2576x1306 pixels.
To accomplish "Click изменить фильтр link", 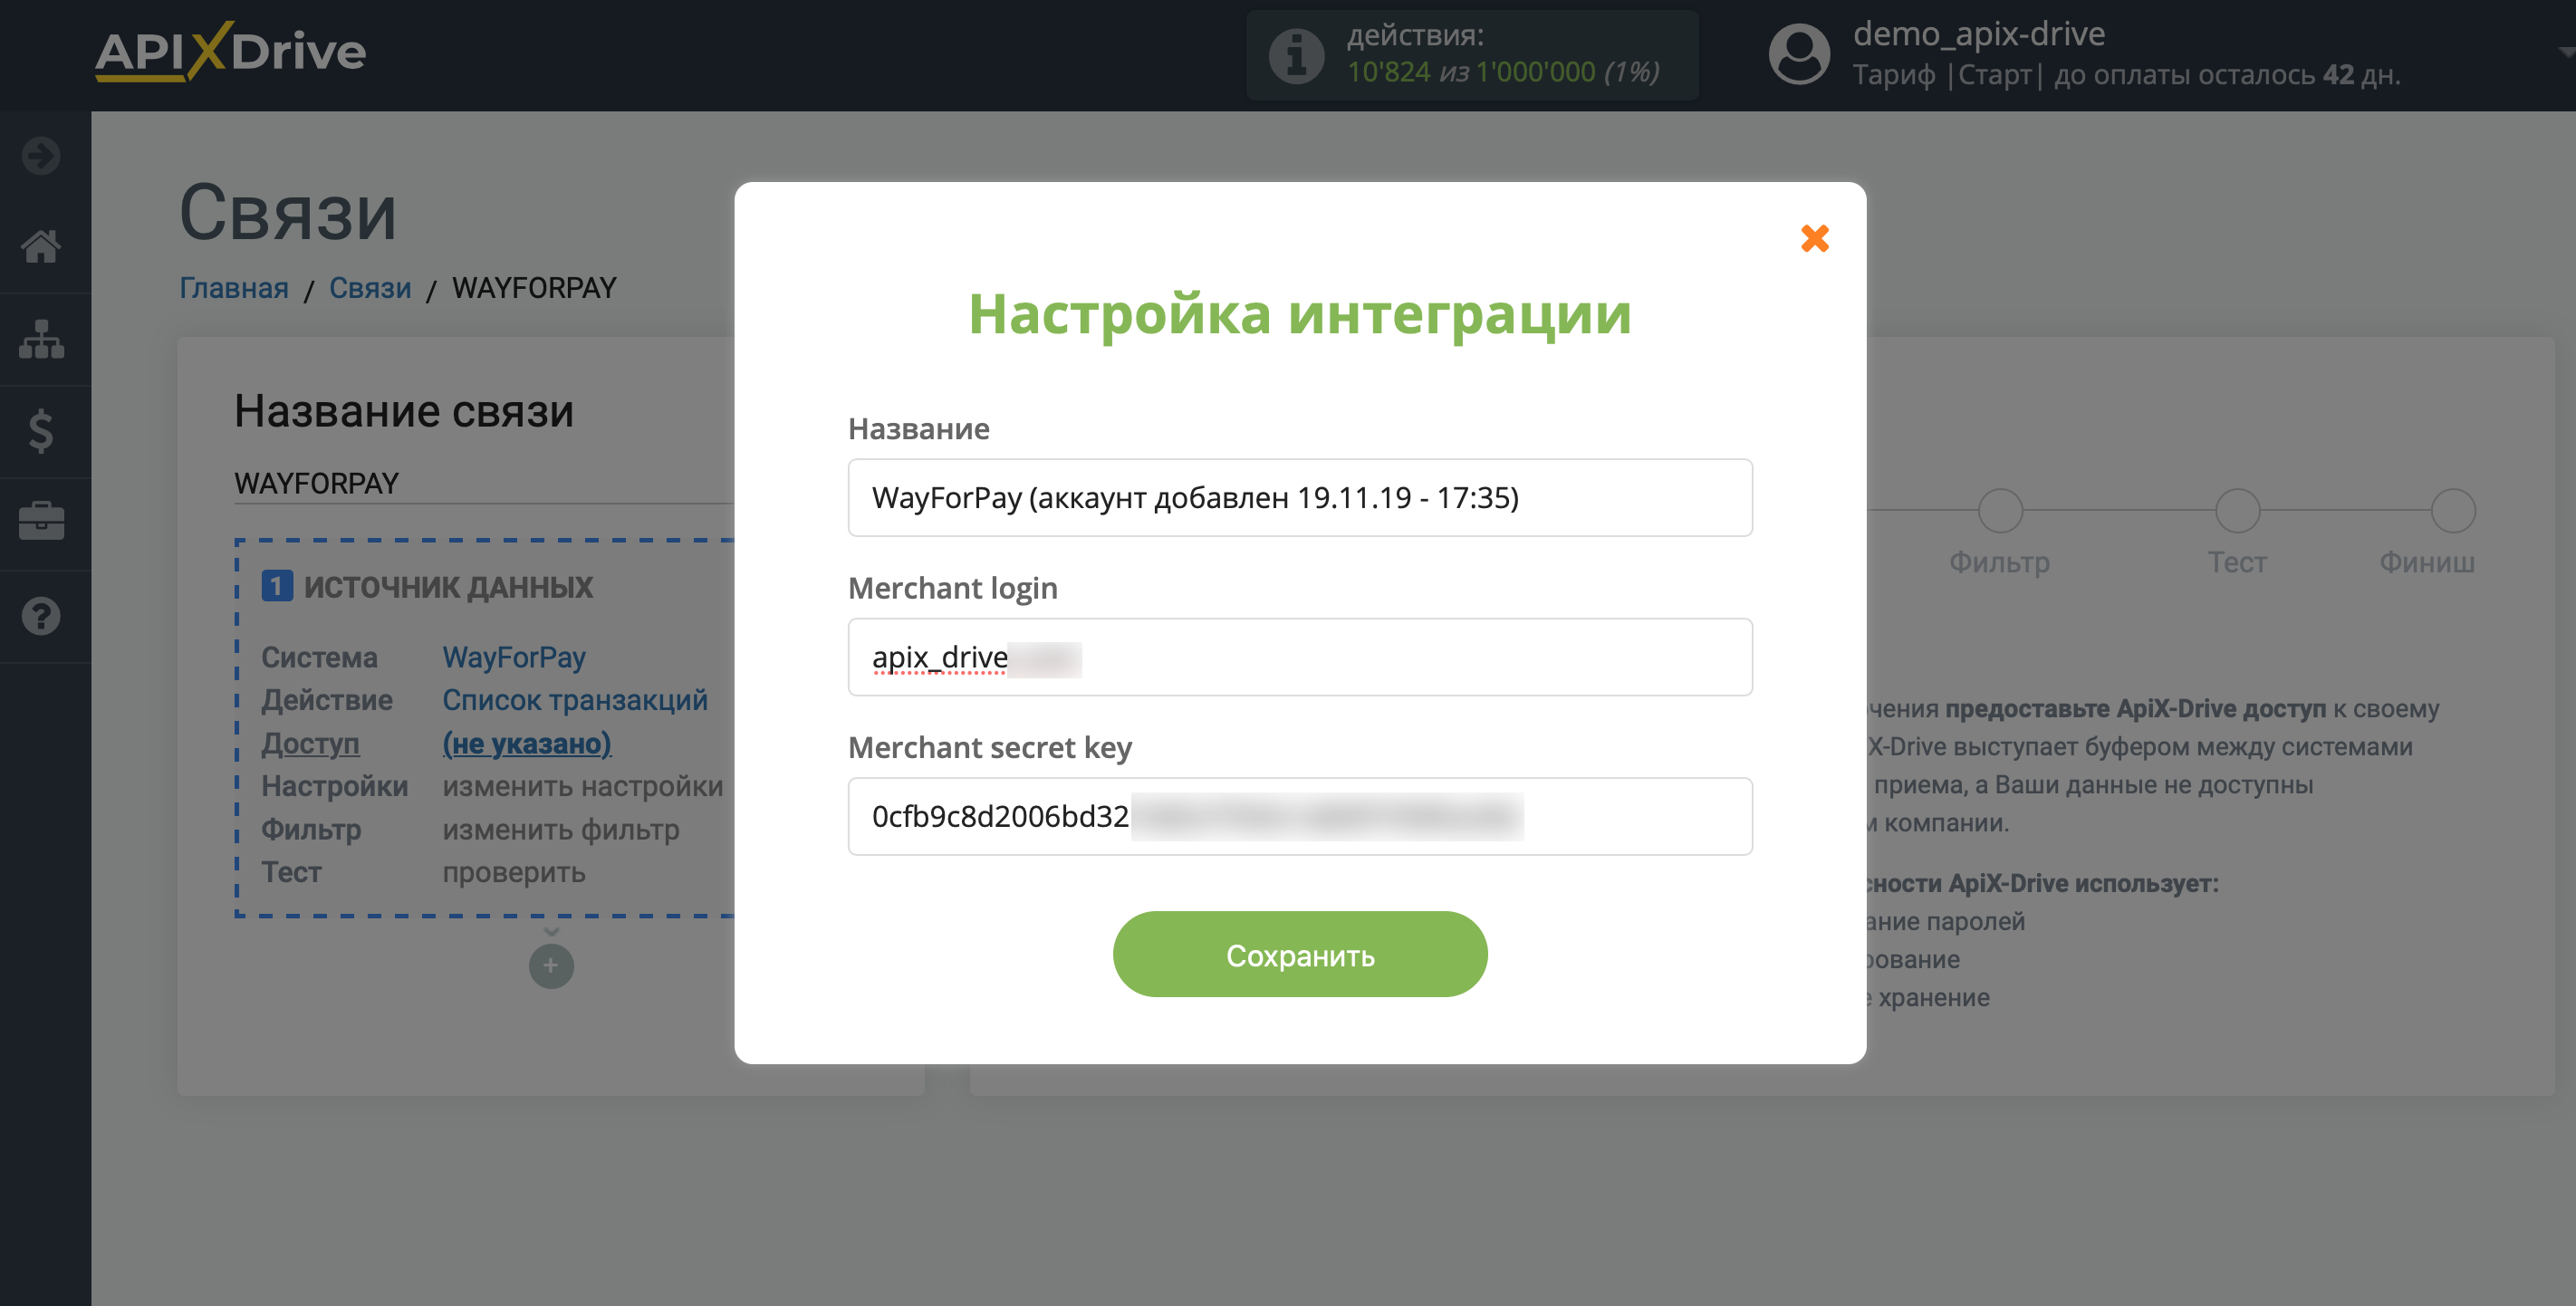I will [560, 829].
